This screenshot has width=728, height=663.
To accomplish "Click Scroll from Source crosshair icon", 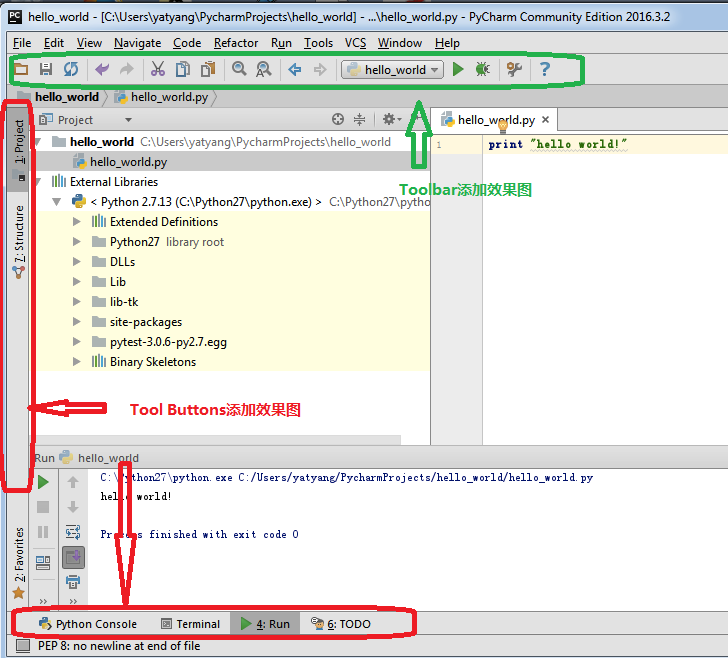I will pos(338,120).
